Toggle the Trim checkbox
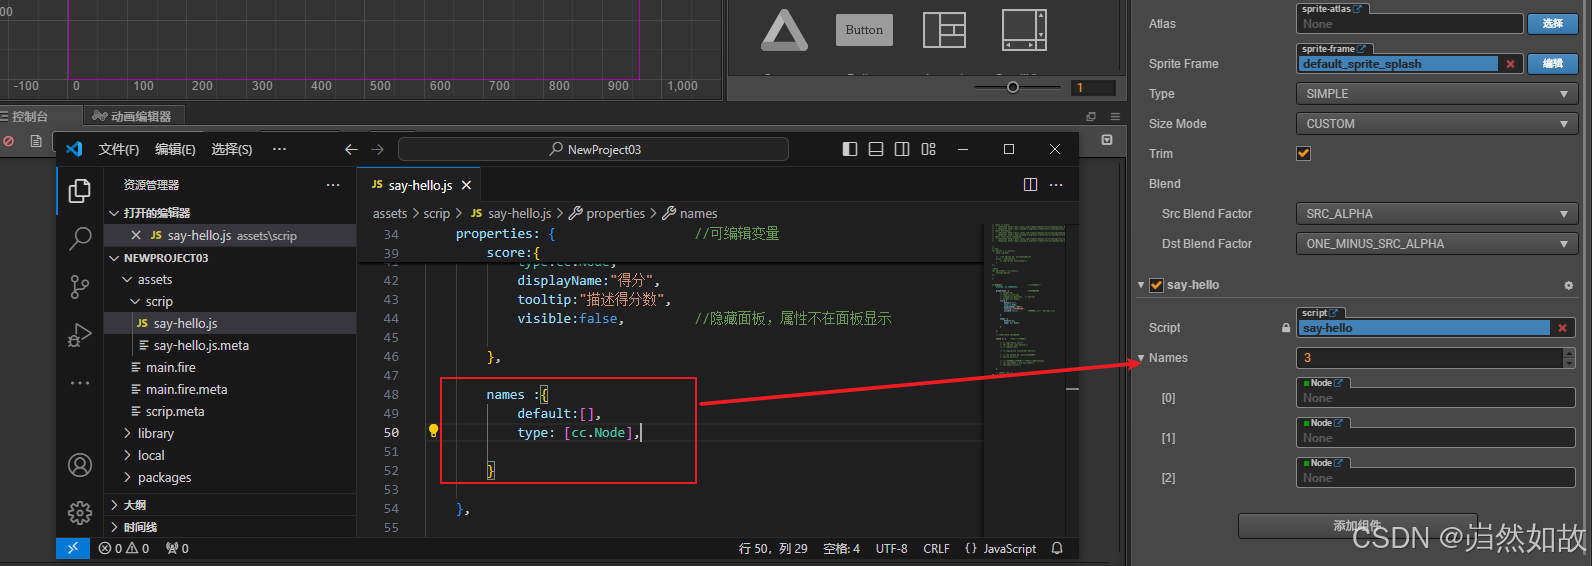The image size is (1592, 566). coord(1303,153)
